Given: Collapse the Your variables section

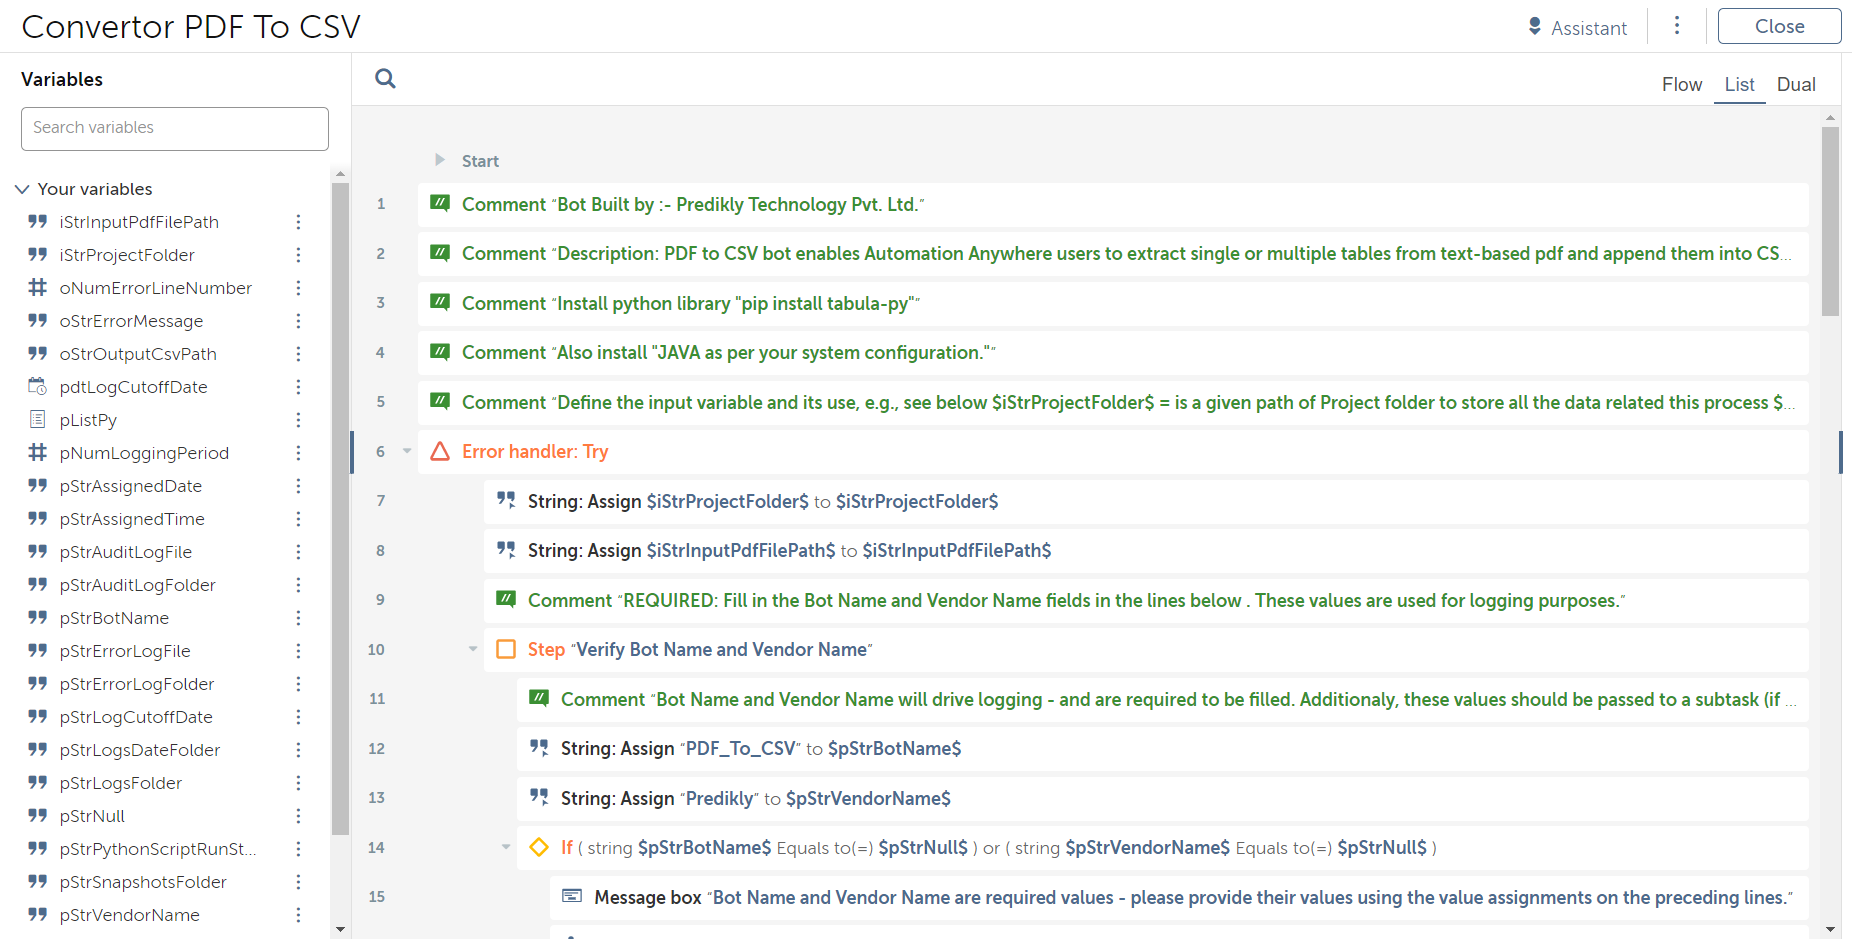Looking at the screenshot, I should pos(22,189).
